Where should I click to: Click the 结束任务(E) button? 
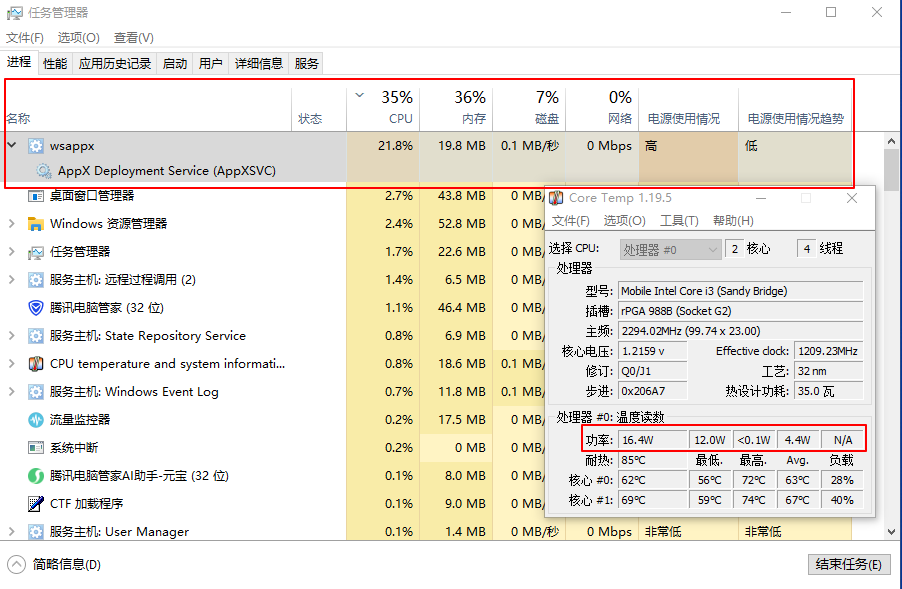(x=849, y=565)
